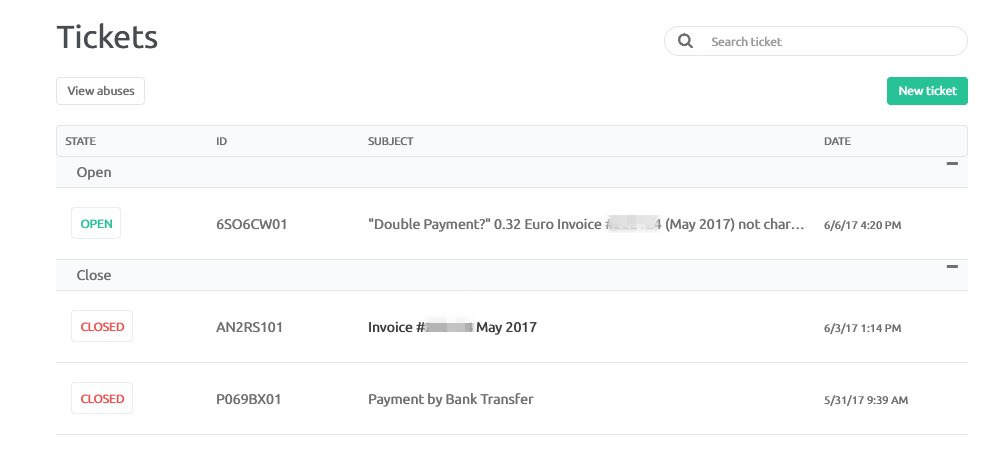The width and height of the screenshot is (1002, 476).
Task: Open the Payment by Bank Transfer ticket
Action: pos(451,399)
